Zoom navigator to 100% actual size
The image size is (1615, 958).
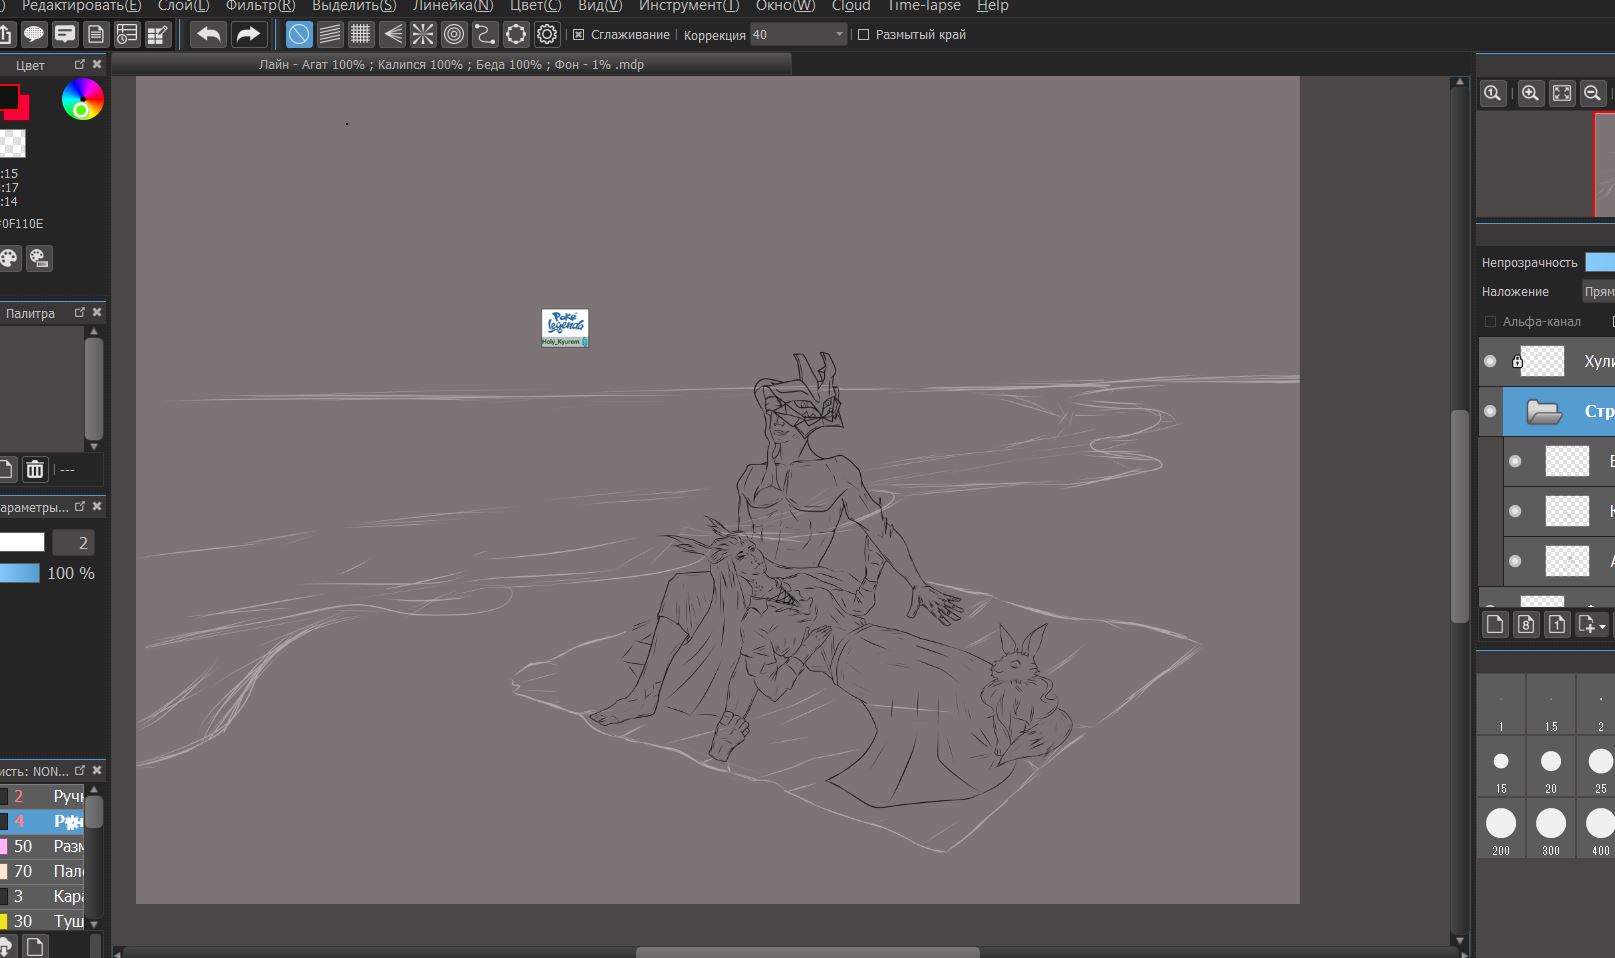(x=1493, y=93)
